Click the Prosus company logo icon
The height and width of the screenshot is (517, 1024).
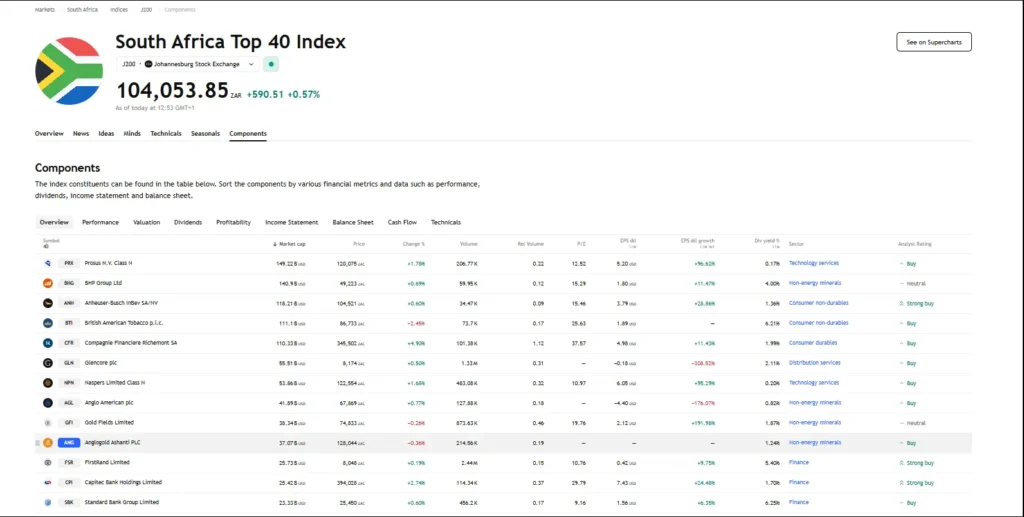pyautogui.click(x=48, y=263)
